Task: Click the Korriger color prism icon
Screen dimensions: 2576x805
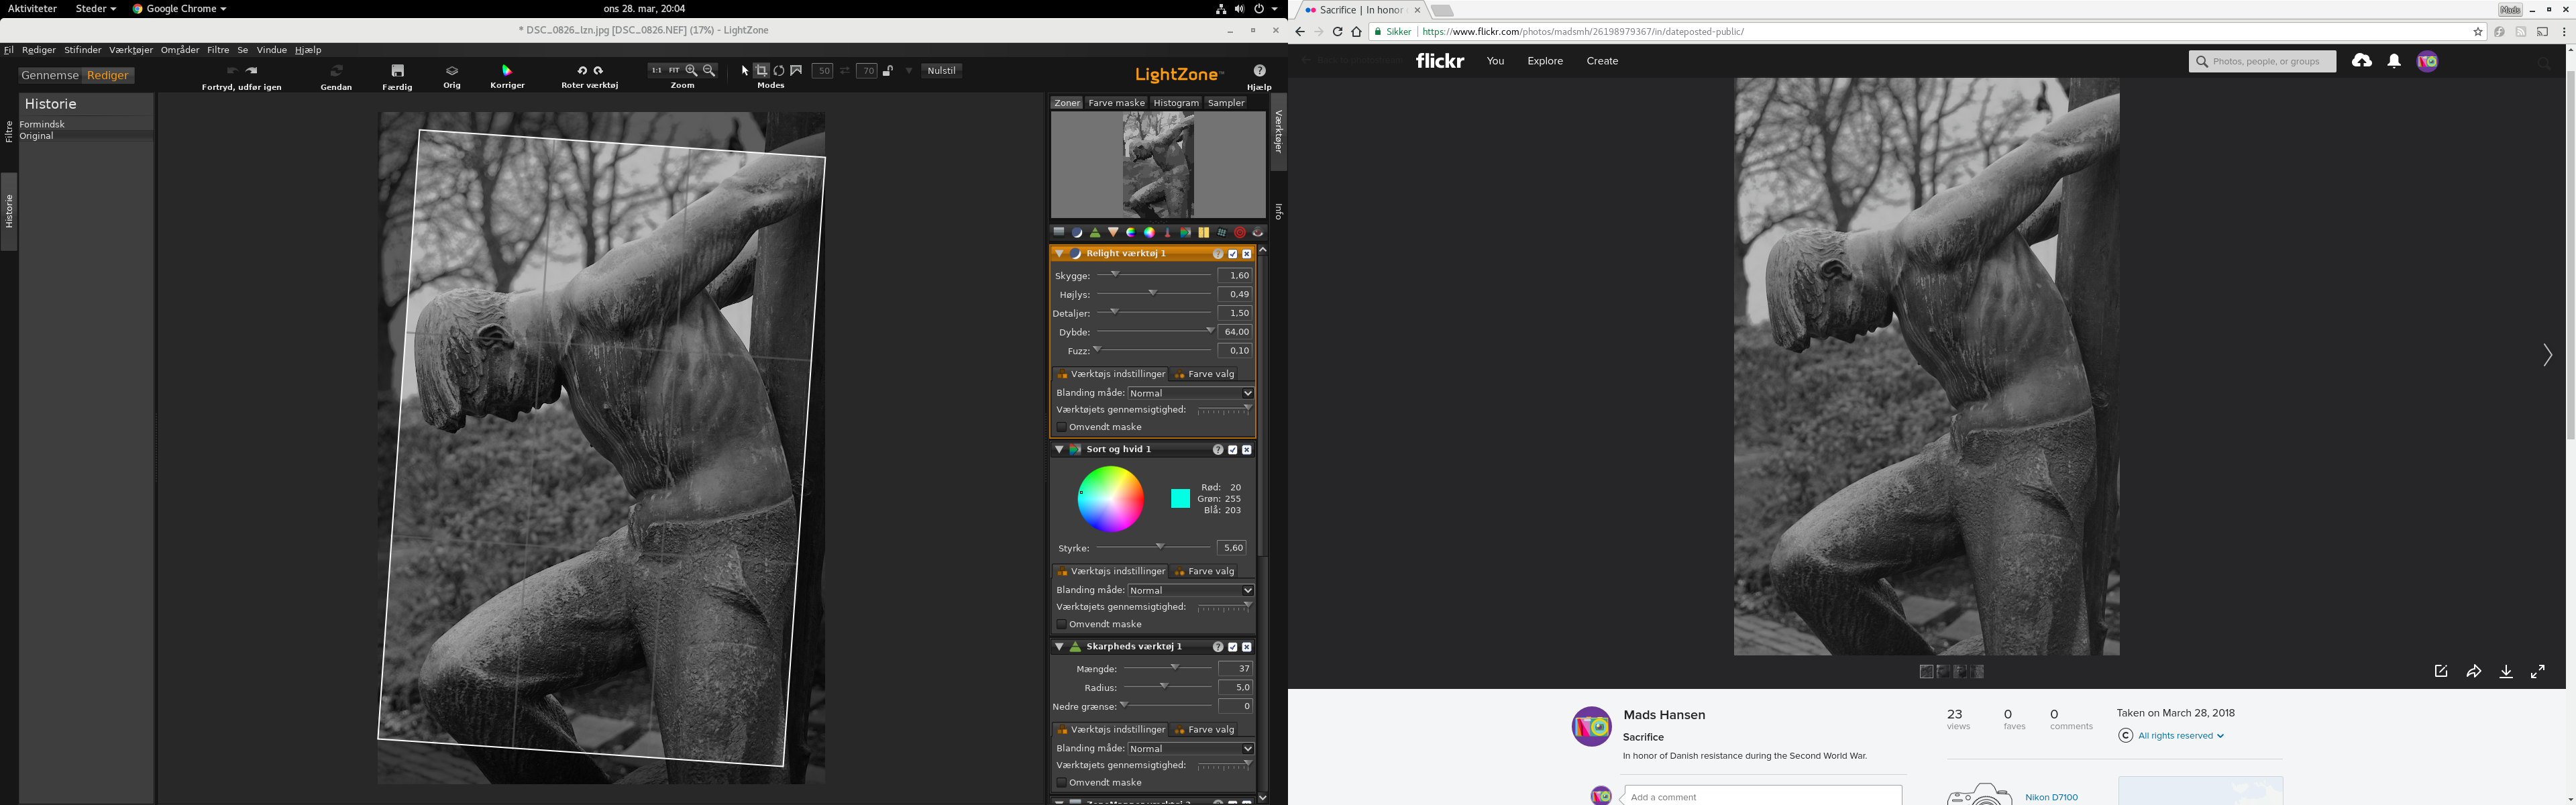Action: click(x=507, y=71)
